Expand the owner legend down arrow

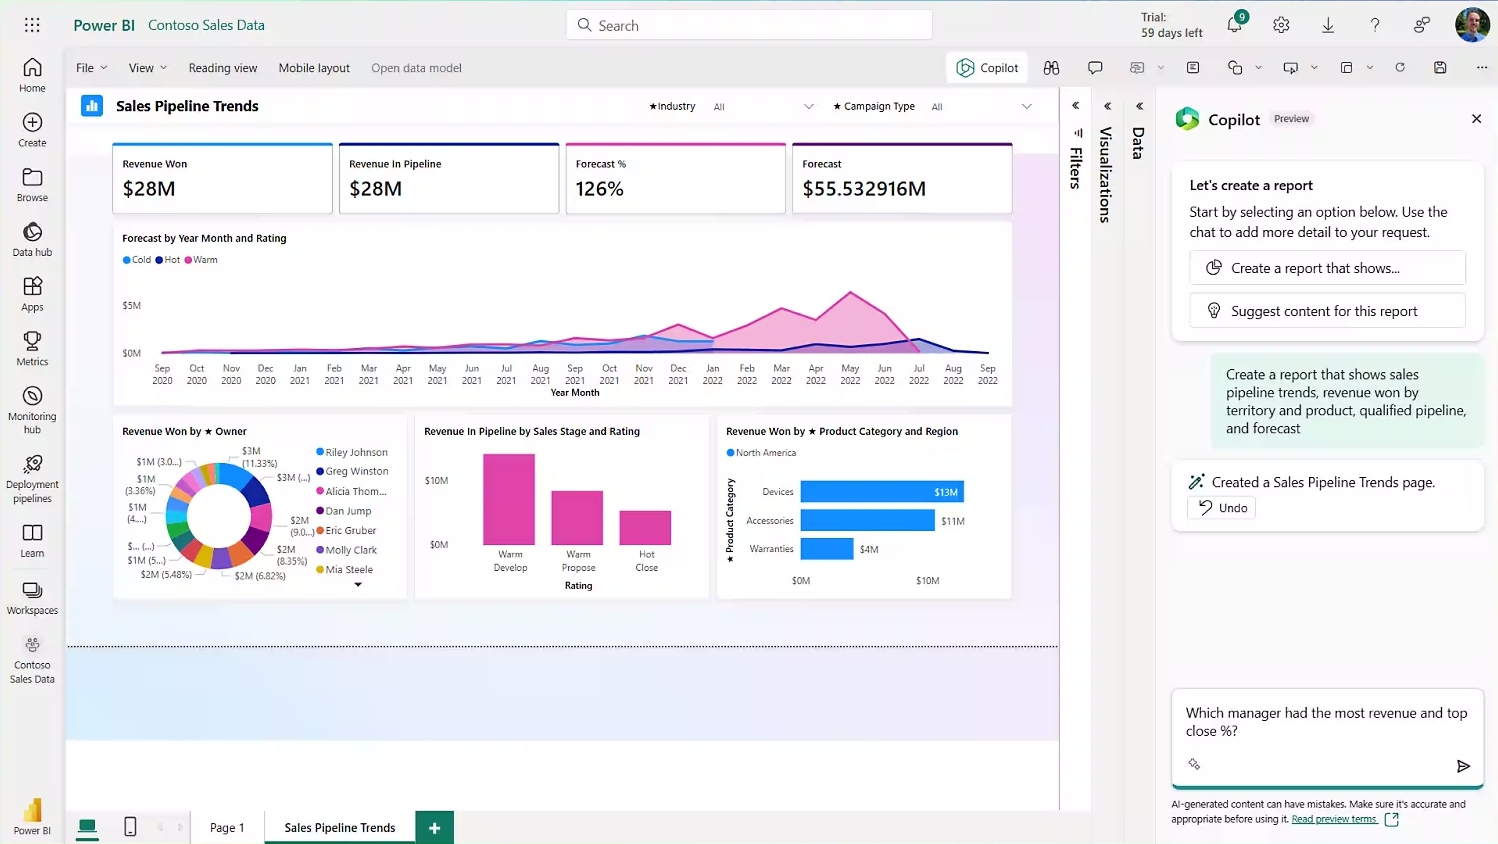(x=358, y=585)
